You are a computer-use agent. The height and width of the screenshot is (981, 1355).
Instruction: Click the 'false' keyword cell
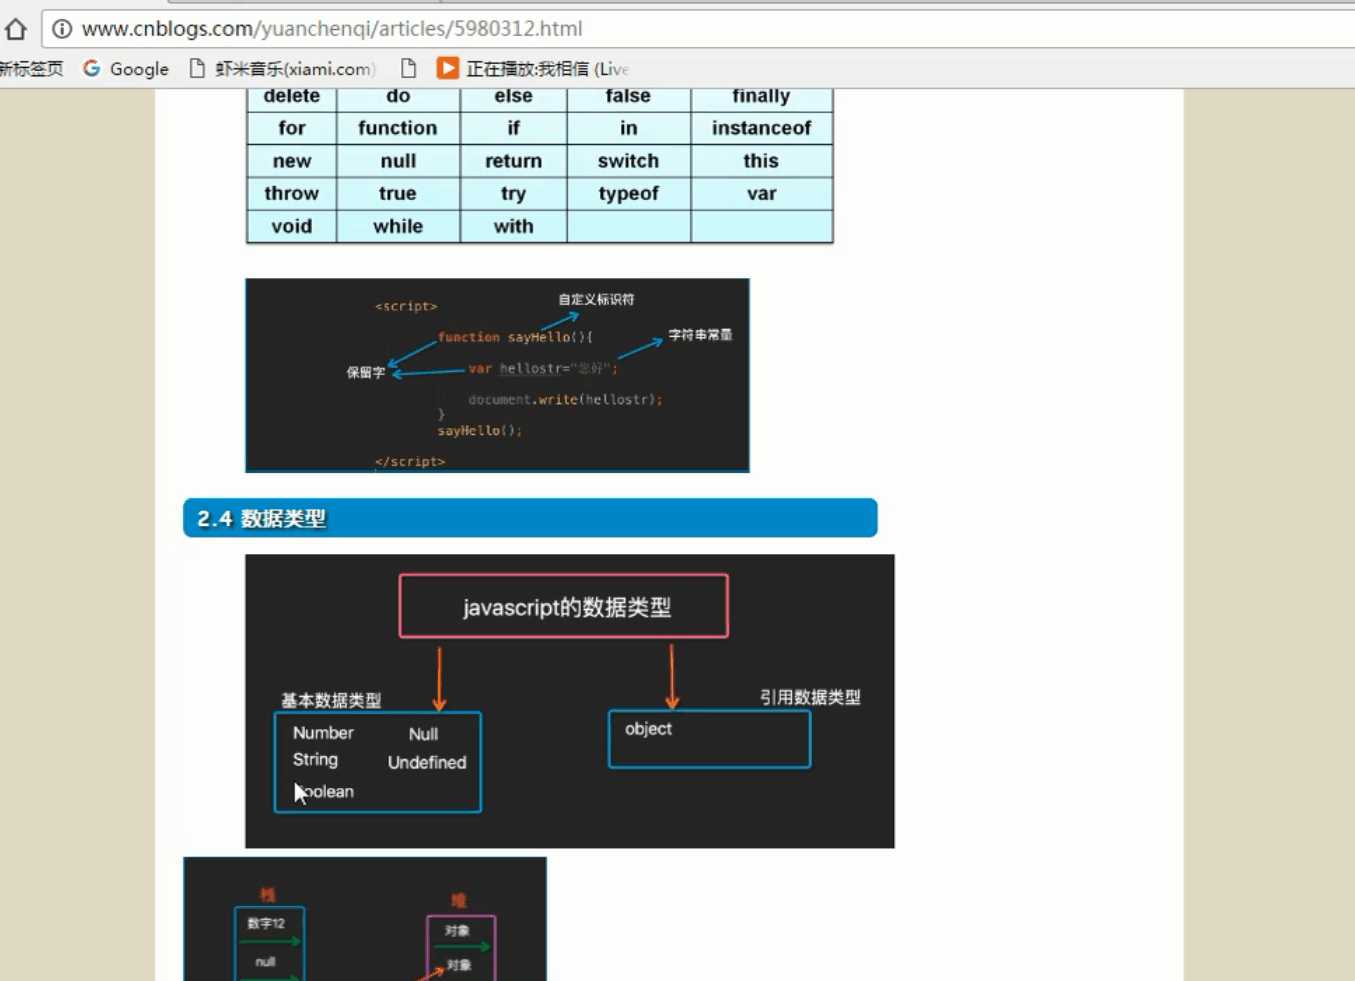coord(628,99)
